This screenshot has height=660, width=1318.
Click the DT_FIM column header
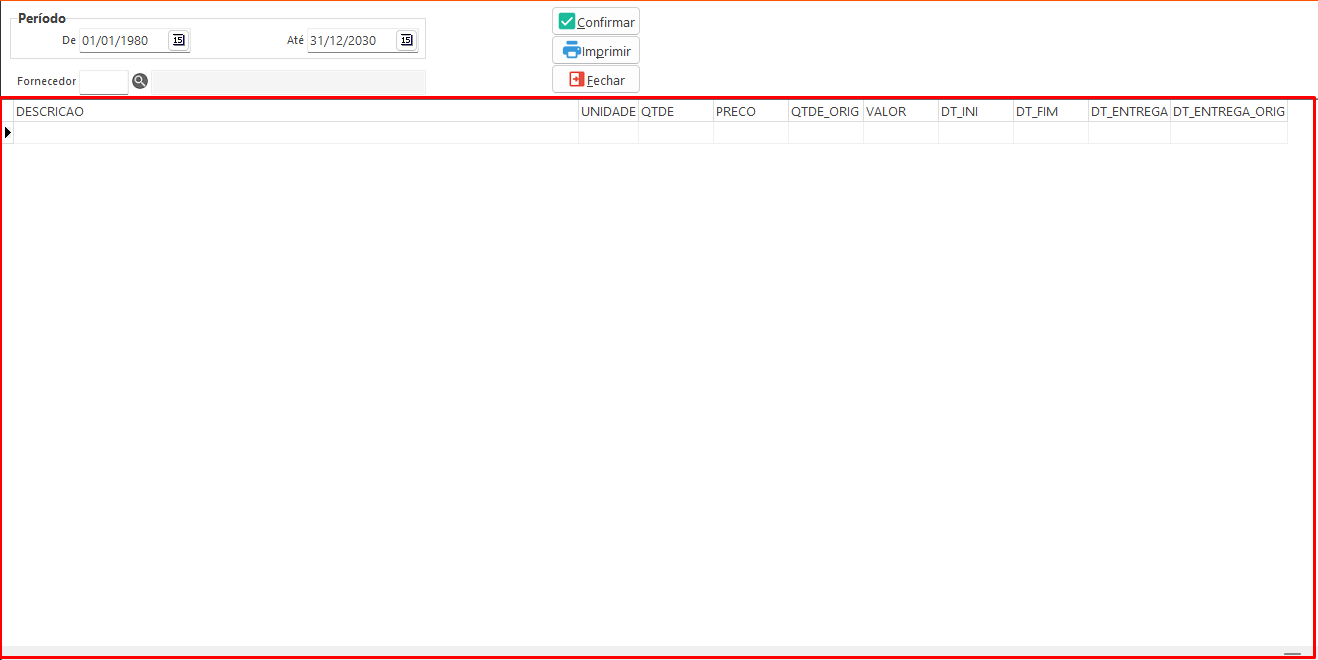1050,112
